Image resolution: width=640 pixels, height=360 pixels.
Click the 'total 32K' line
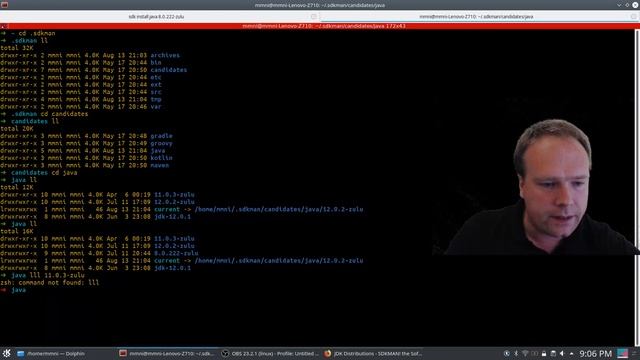pyautogui.click(x=17, y=48)
